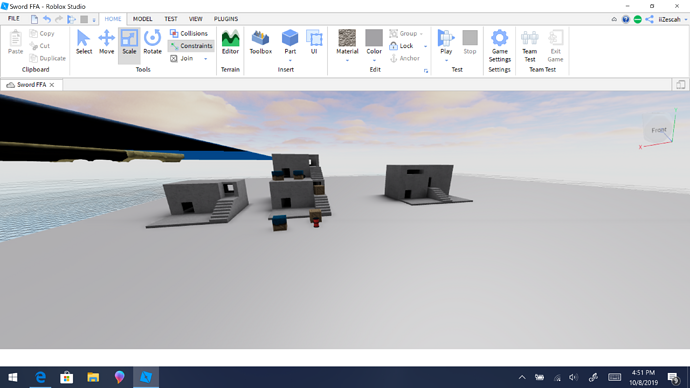Image resolution: width=690 pixels, height=388 pixels.
Task: Expand the Join dropdown arrow
Action: (x=206, y=59)
